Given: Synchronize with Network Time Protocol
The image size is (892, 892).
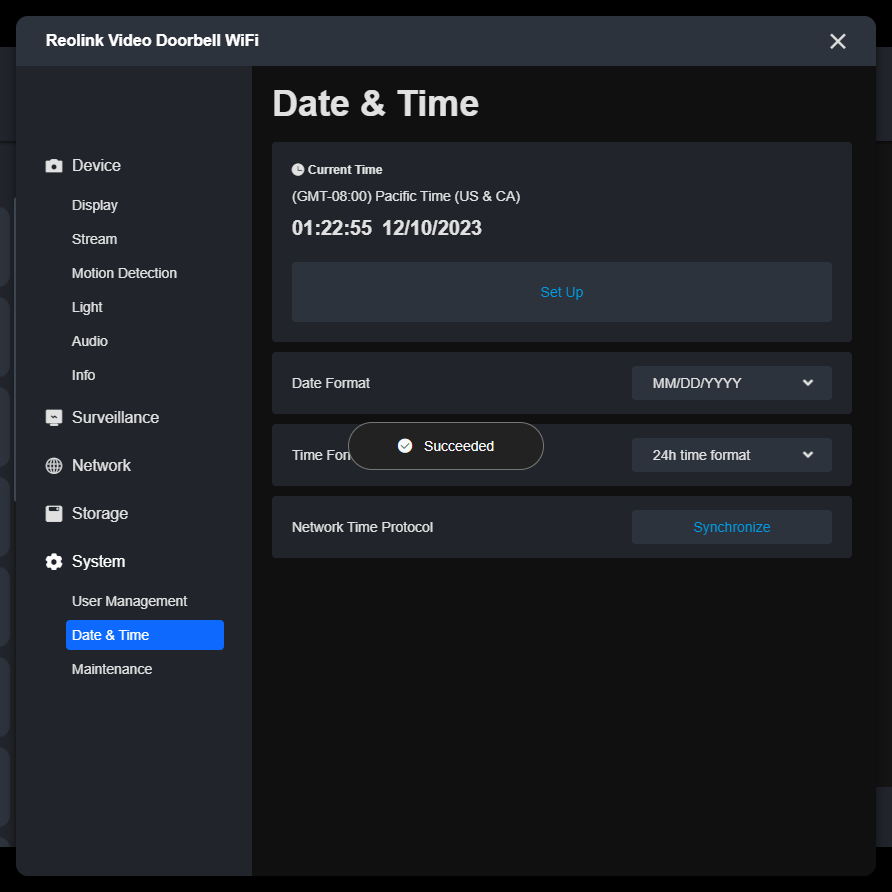Looking at the screenshot, I should [x=732, y=527].
